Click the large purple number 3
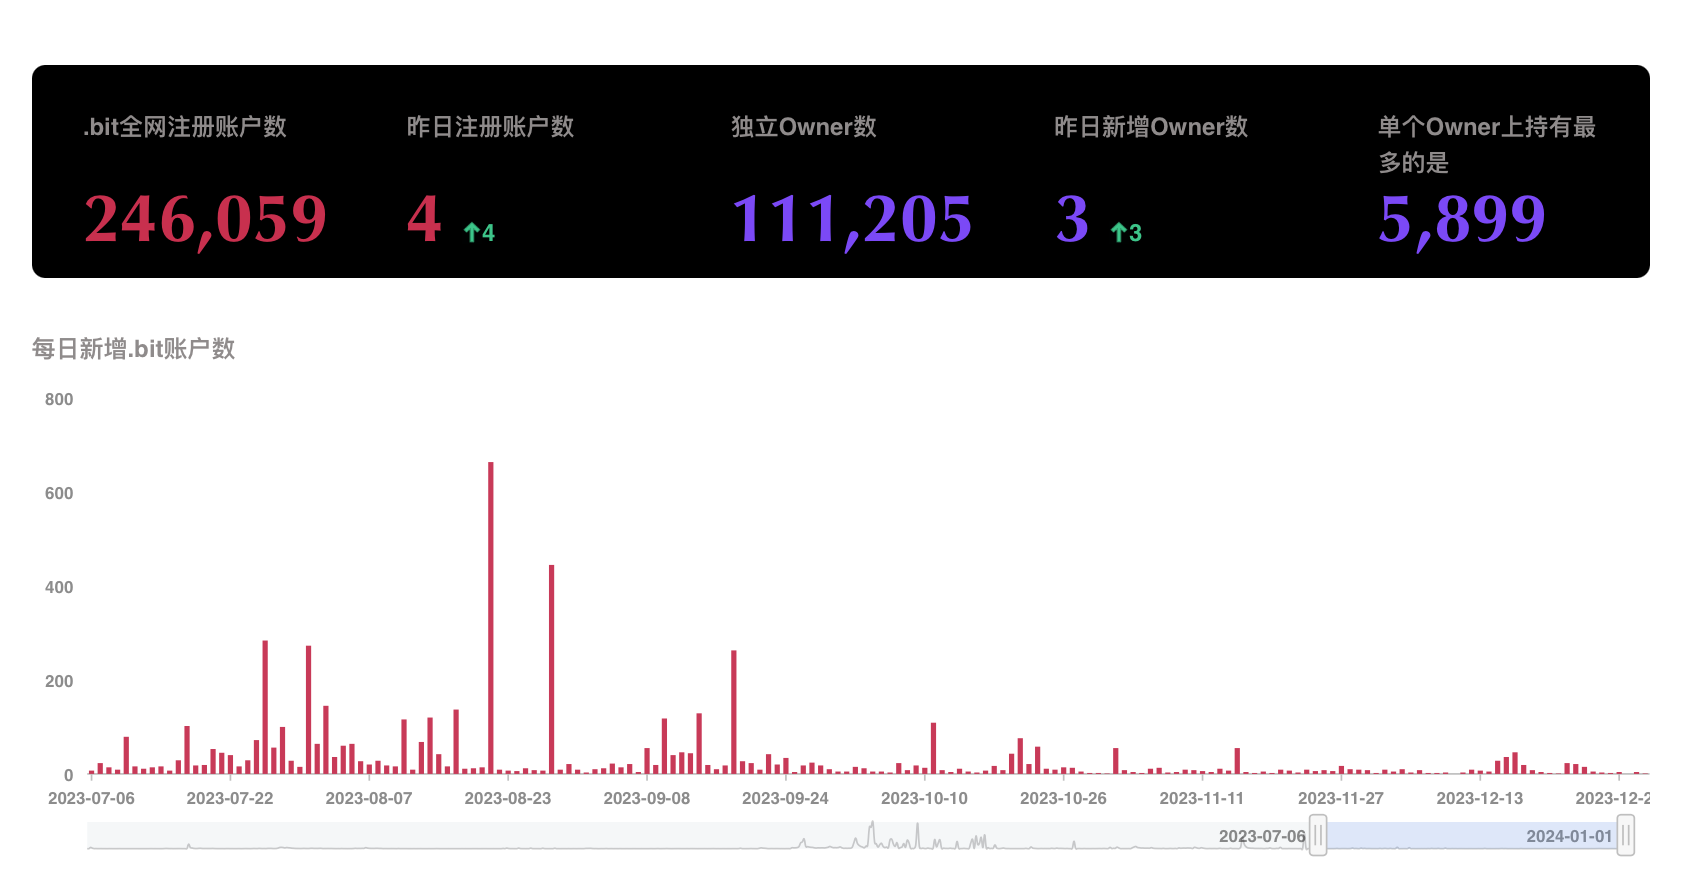This screenshot has width=1686, height=872. [x=1072, y=219]
